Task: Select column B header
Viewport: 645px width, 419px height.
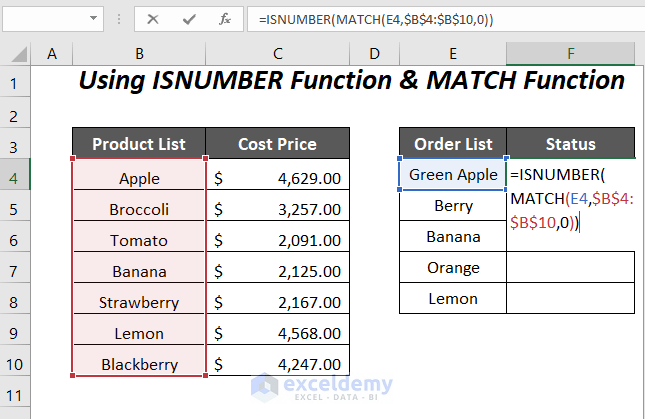Action: (x=139, y=53)
